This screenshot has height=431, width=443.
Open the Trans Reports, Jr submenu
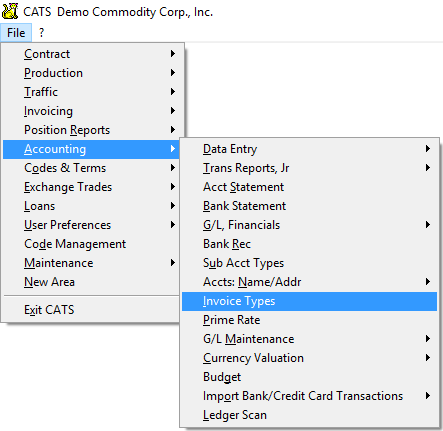point(309,168)
